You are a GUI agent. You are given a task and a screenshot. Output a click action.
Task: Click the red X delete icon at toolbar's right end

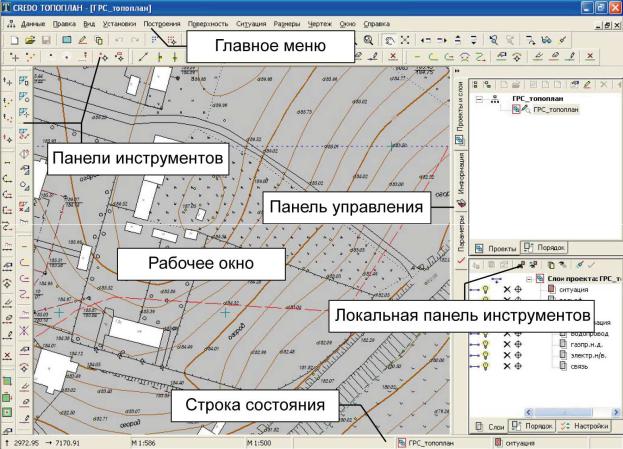[590, 56]
